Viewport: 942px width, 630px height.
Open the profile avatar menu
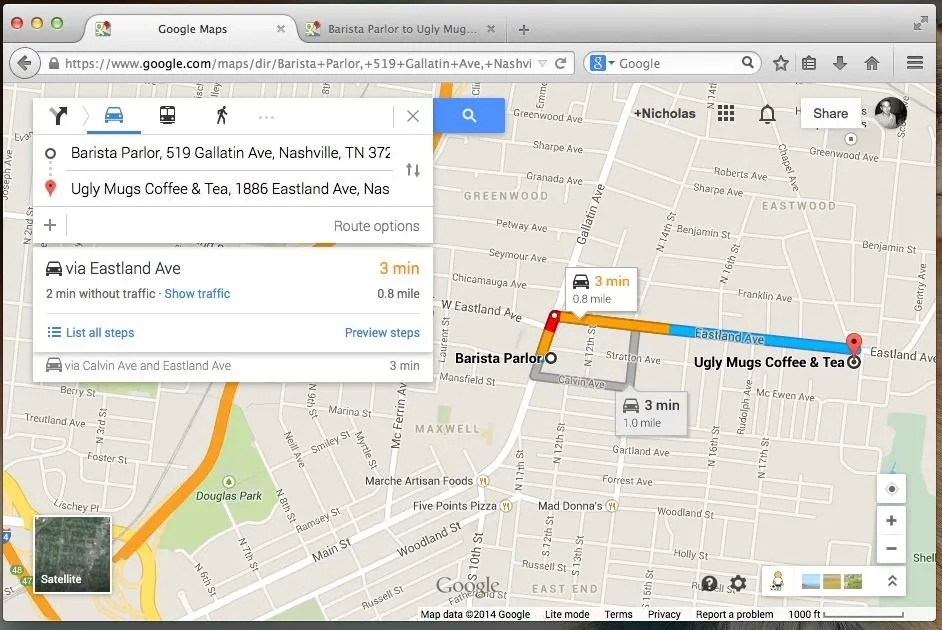[x=890, y=113]
